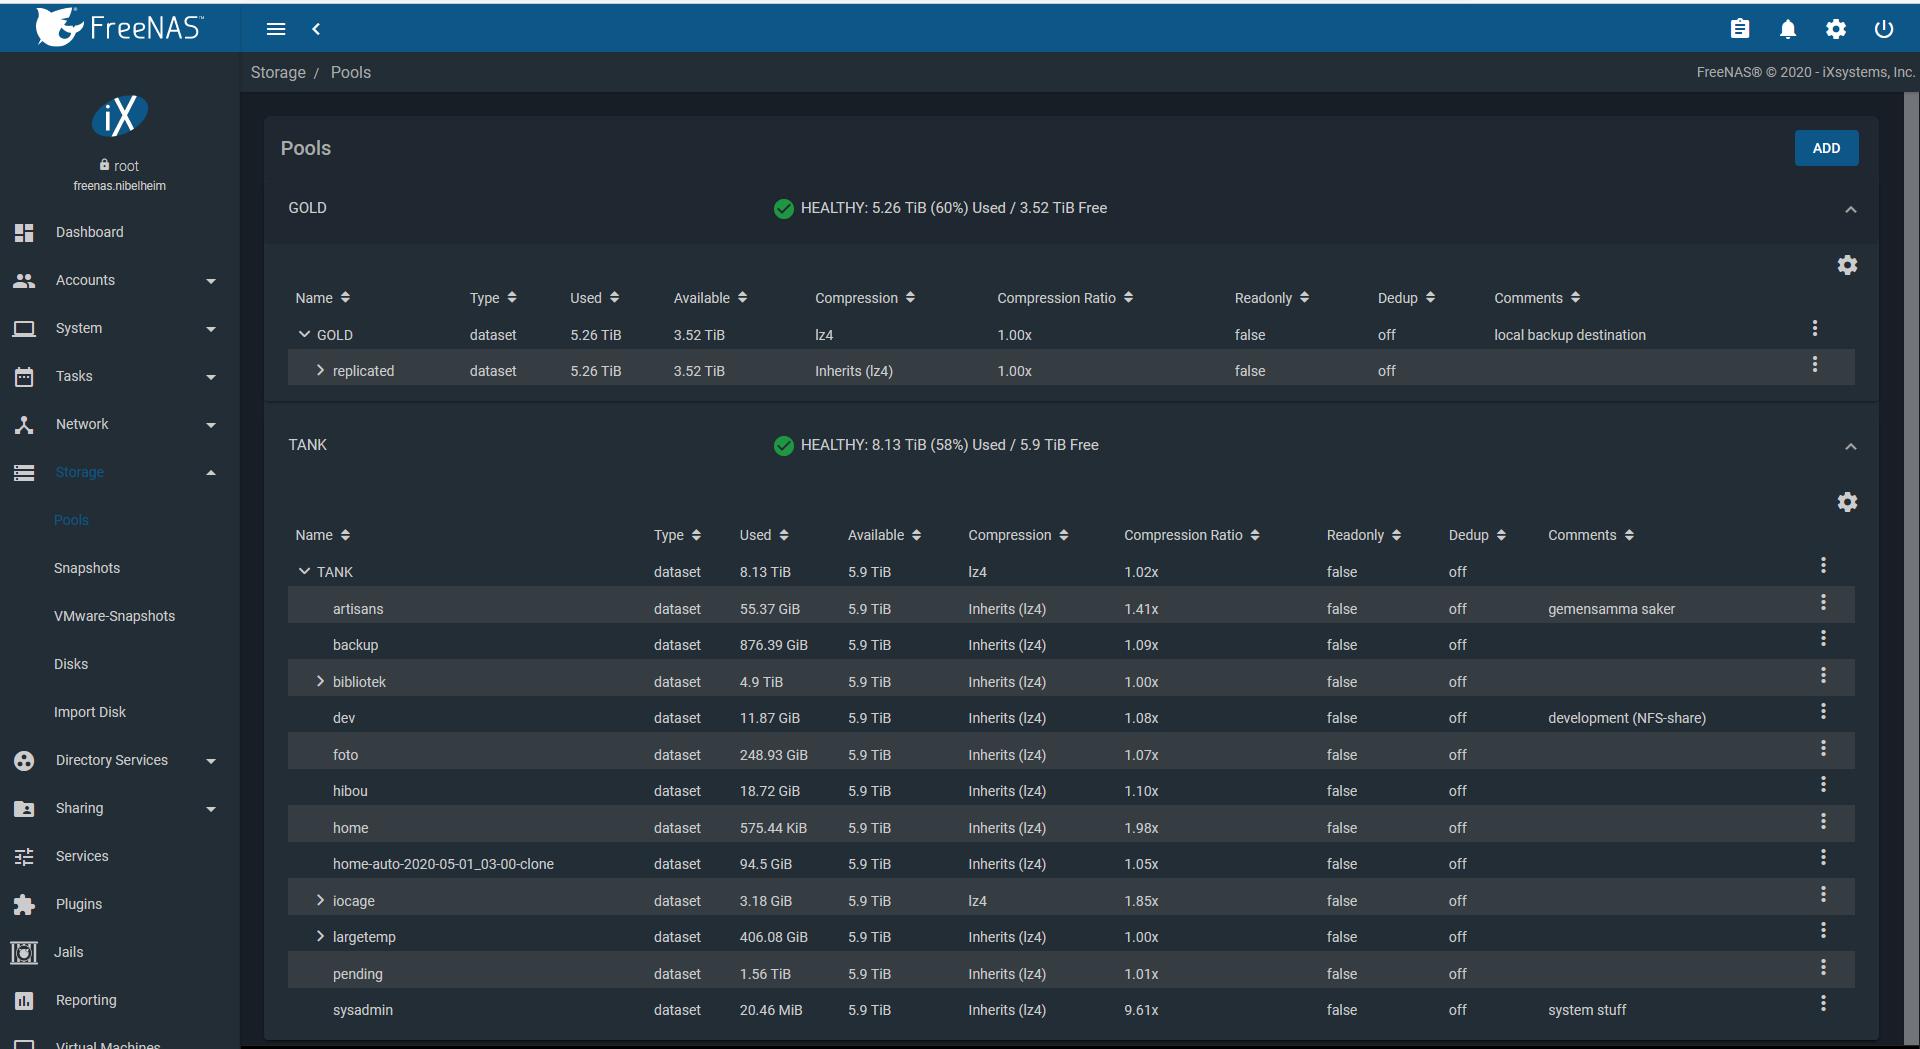Open actions menu for sysadmin dataset
Viewport: 1920px width, 1049px height.
(x=1823, y=1003)
